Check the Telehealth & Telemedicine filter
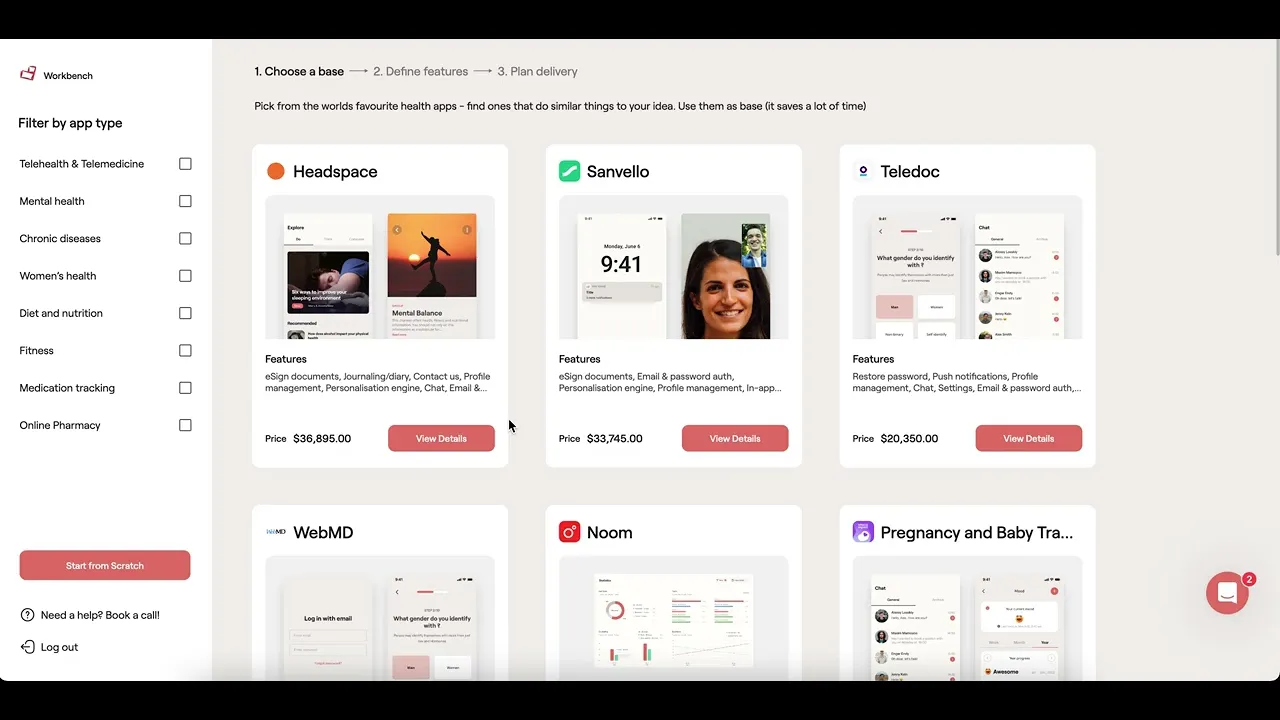1280x720 pixels. (185, 164)
